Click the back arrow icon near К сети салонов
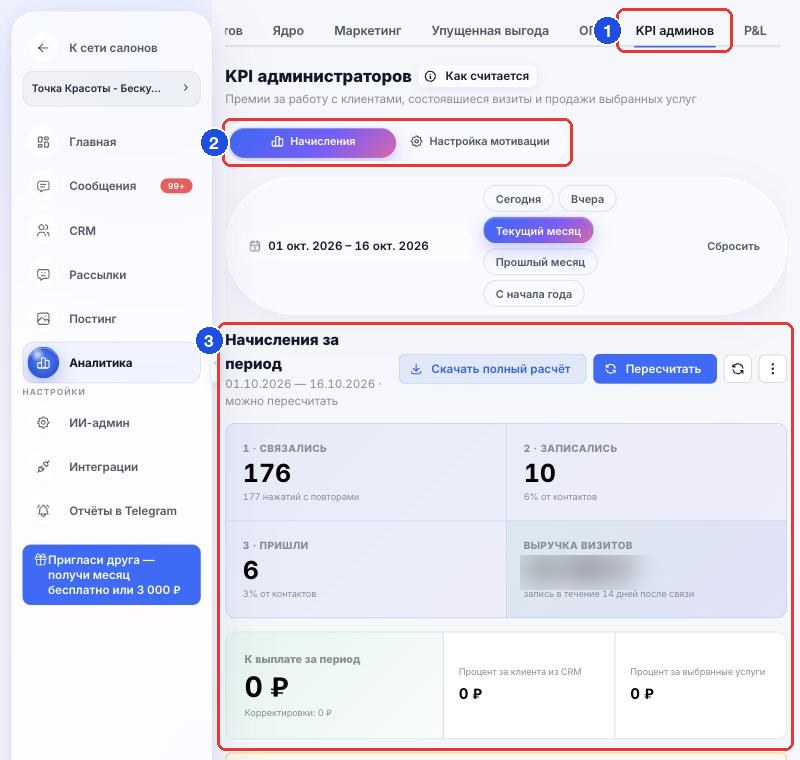 [43, 48]
